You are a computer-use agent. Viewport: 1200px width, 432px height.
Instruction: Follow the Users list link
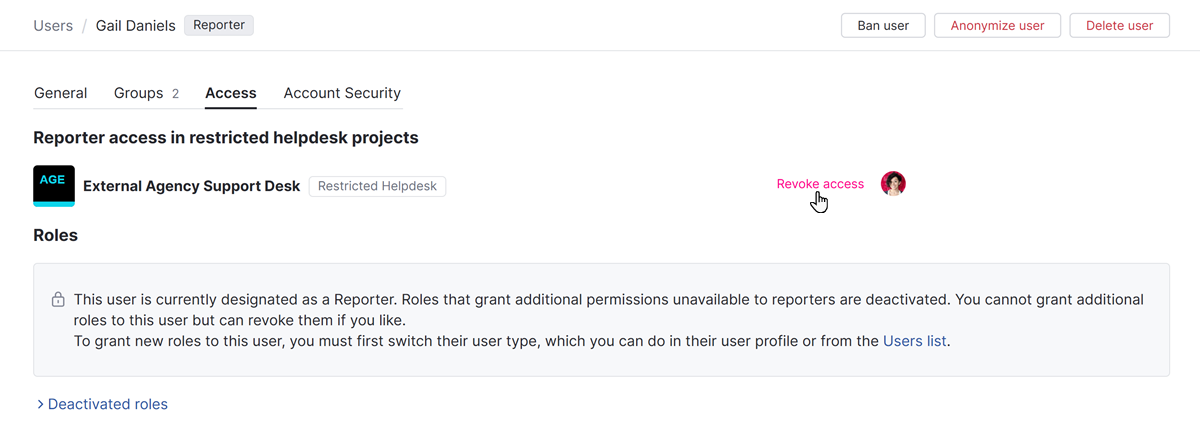click(914, 341)
